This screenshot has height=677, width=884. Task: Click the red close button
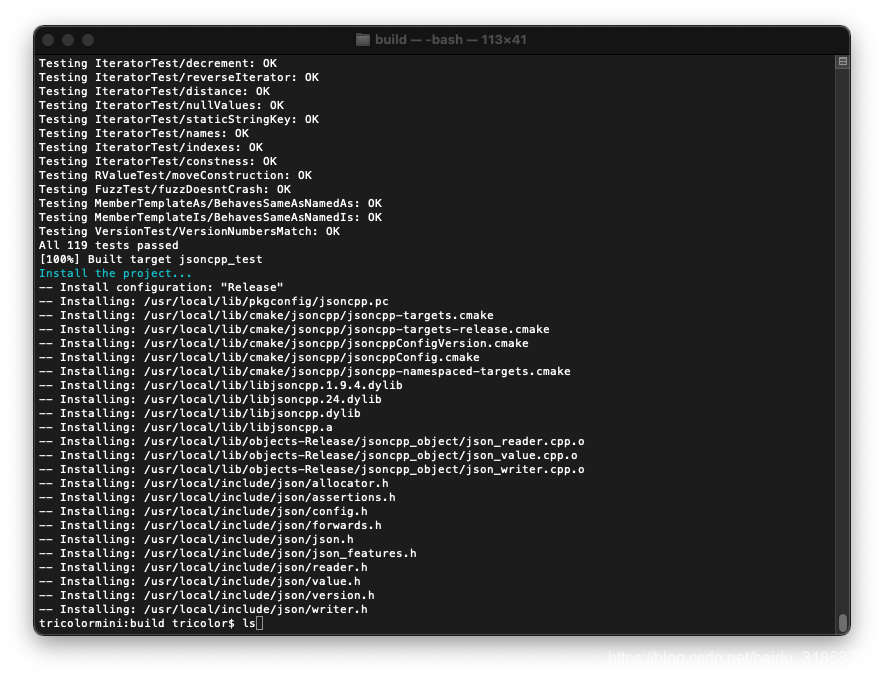tap(47, 40)
